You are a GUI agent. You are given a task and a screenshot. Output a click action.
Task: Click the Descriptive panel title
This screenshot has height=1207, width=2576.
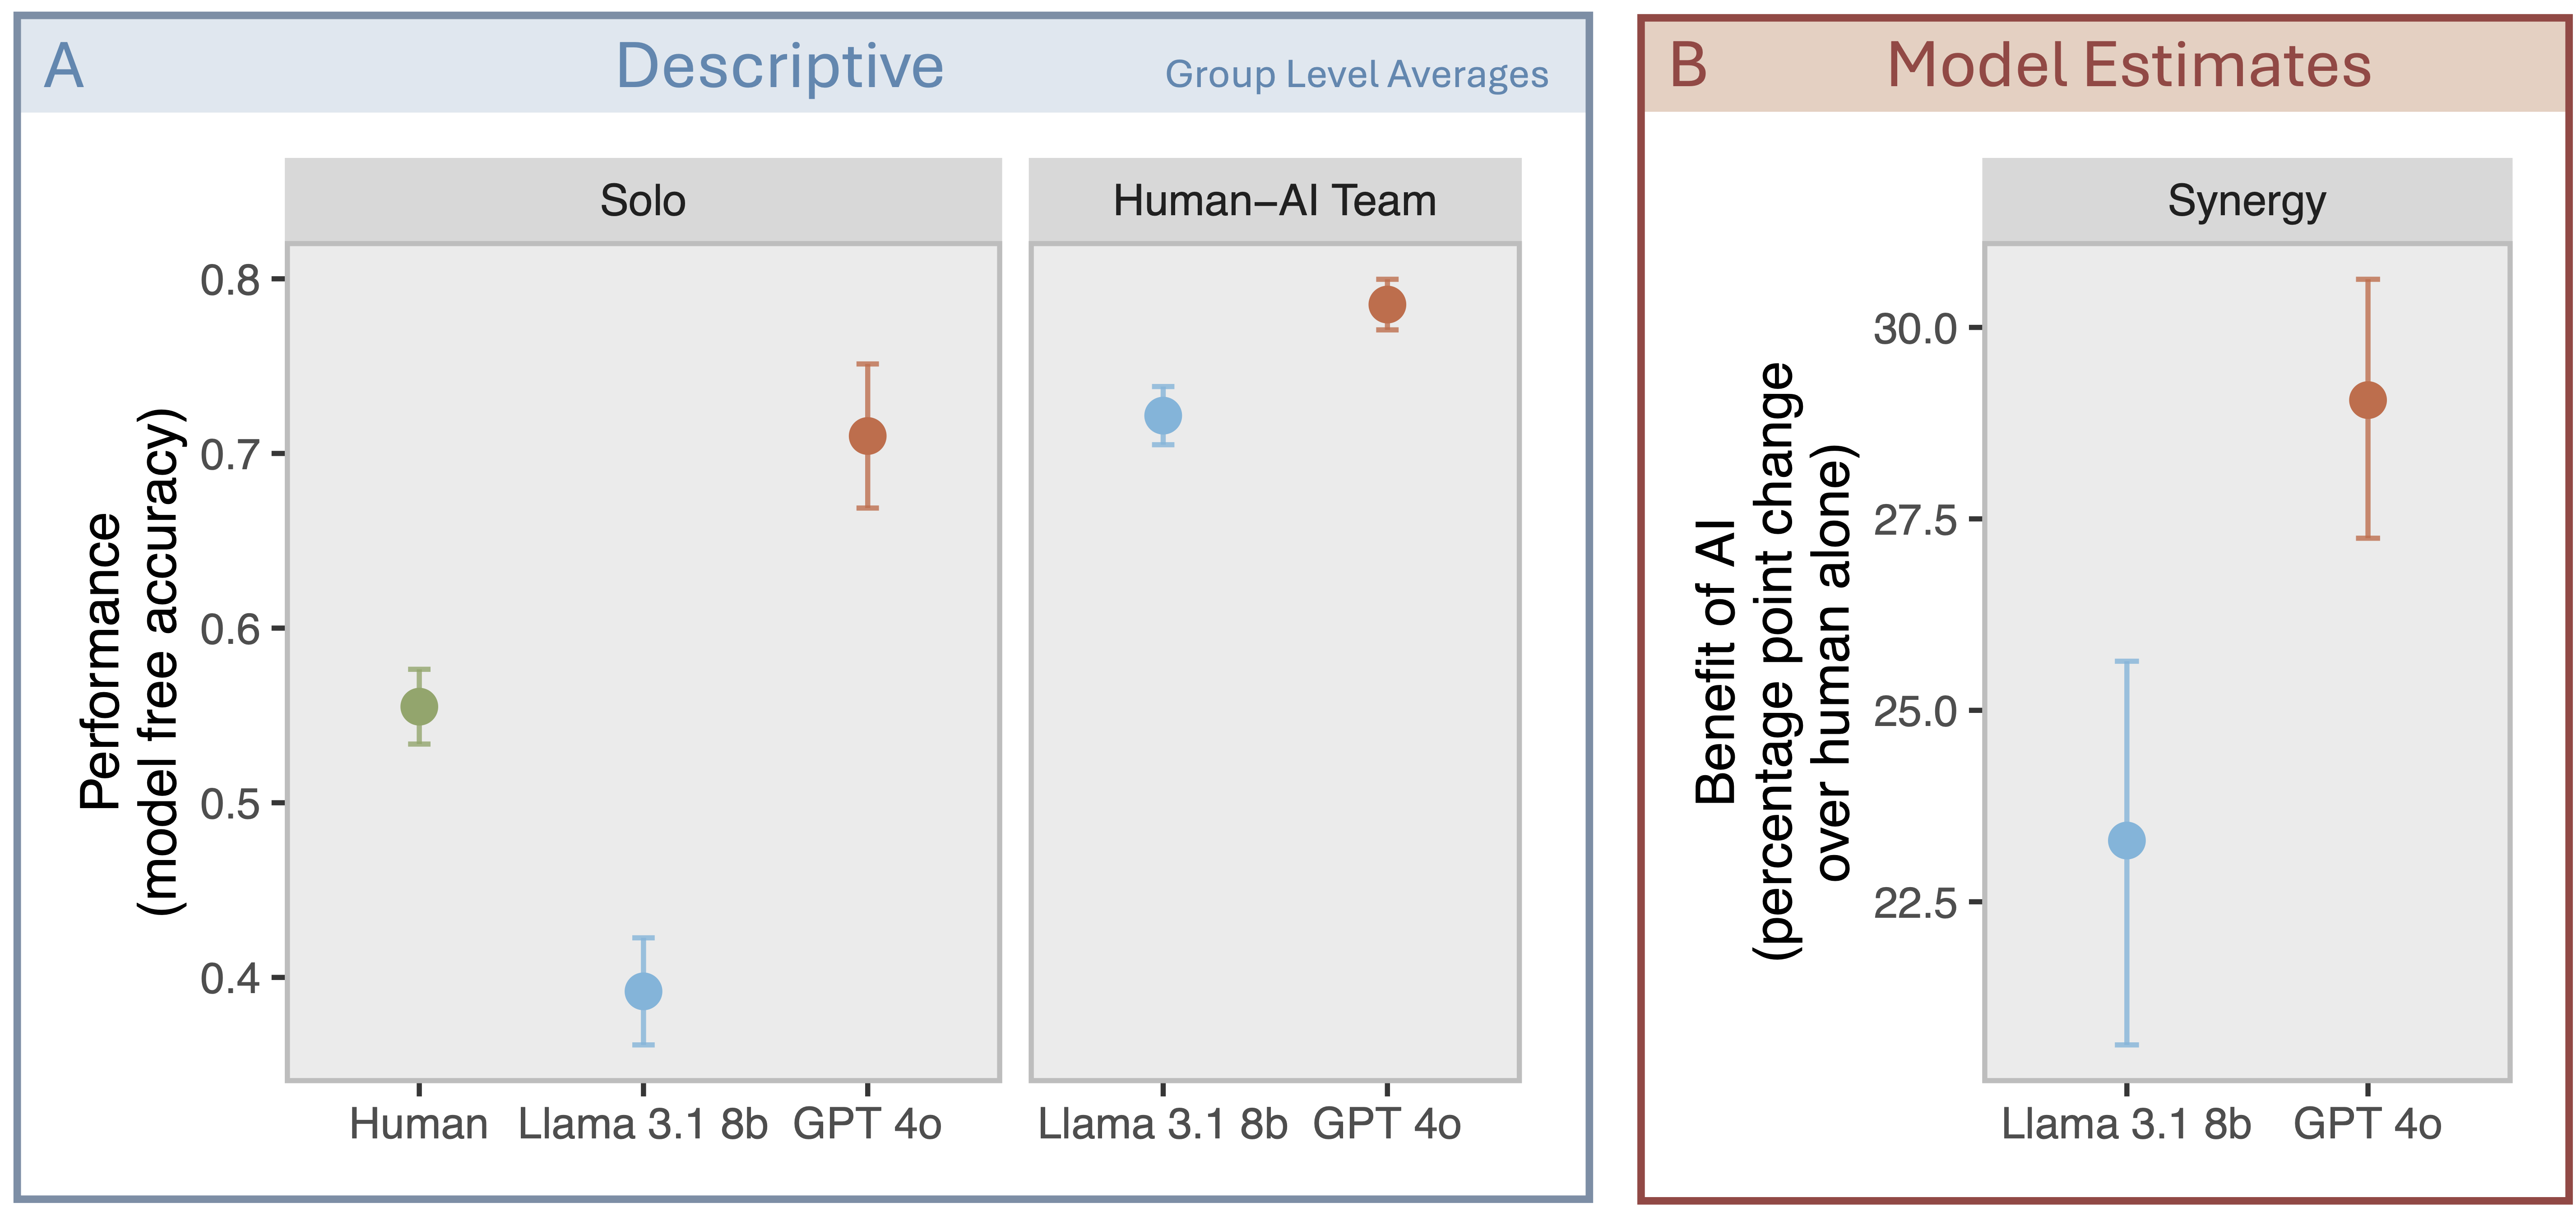tap(779, 66)
